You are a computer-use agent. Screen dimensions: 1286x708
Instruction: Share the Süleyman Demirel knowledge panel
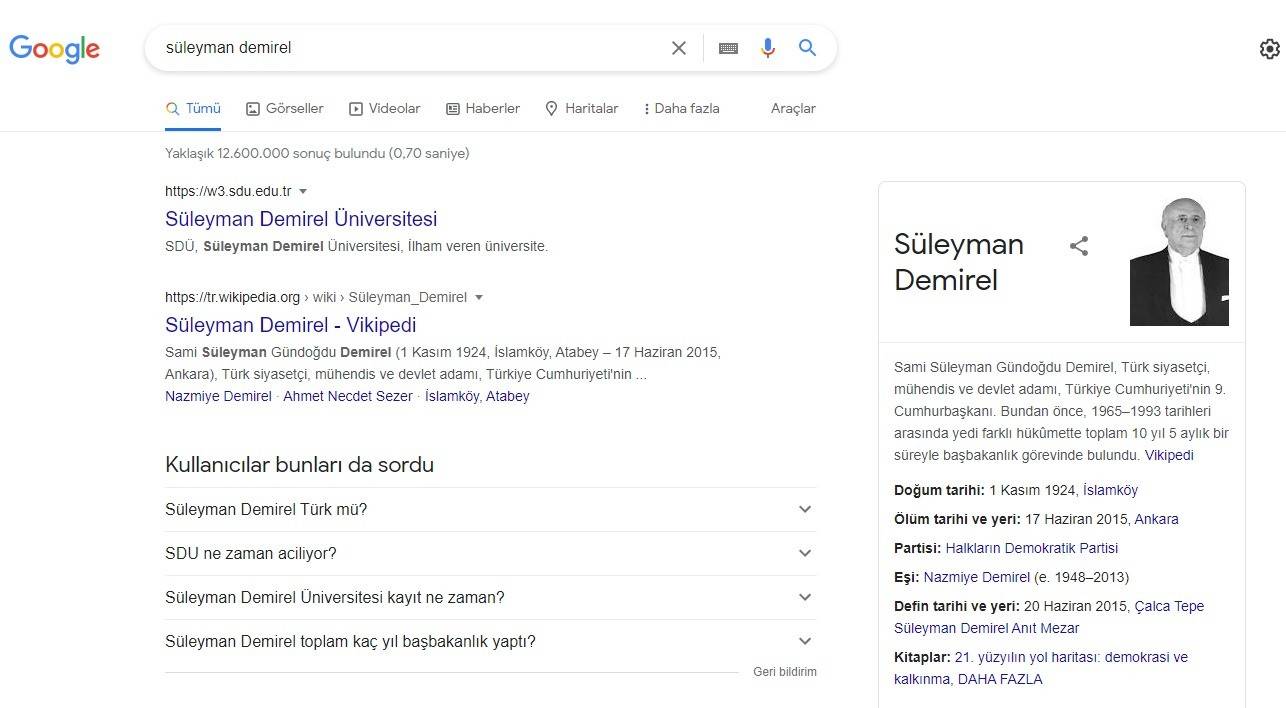point(1078,246)
